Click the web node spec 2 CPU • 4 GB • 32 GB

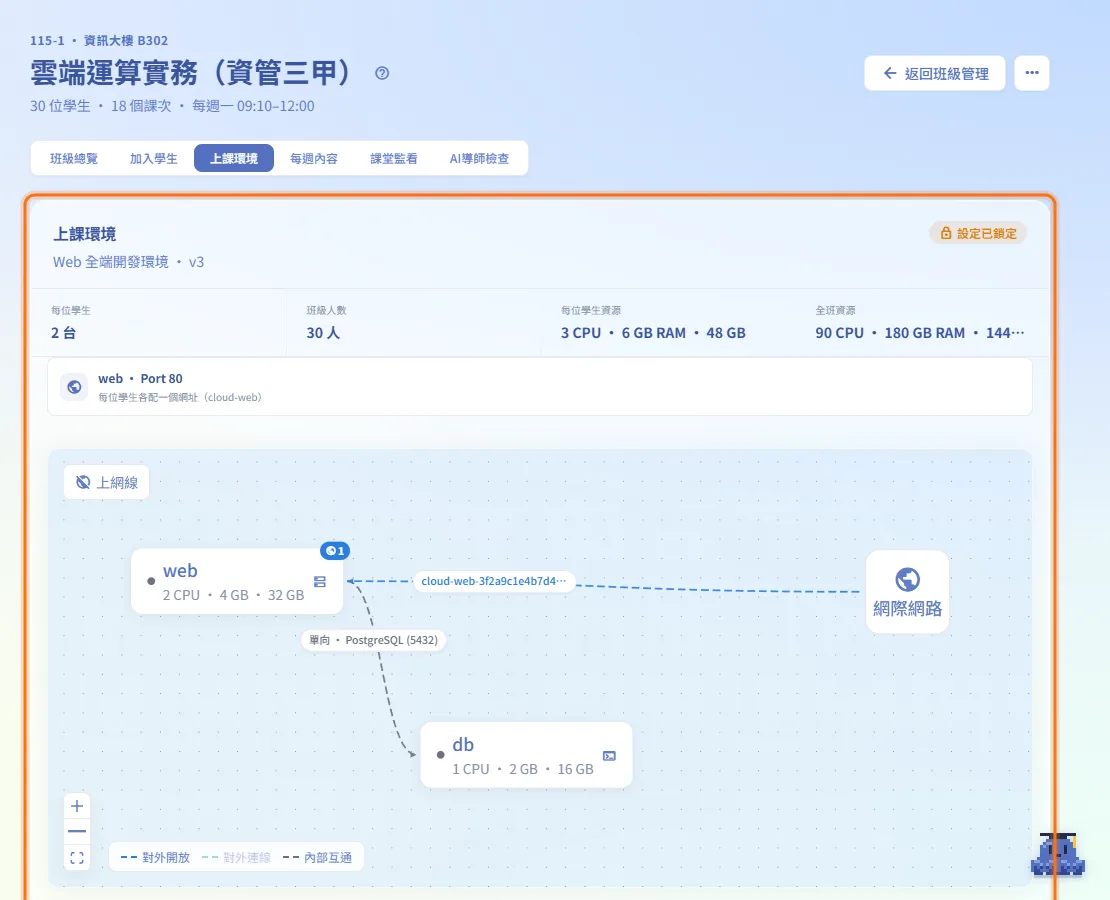[x=233, y=595]
